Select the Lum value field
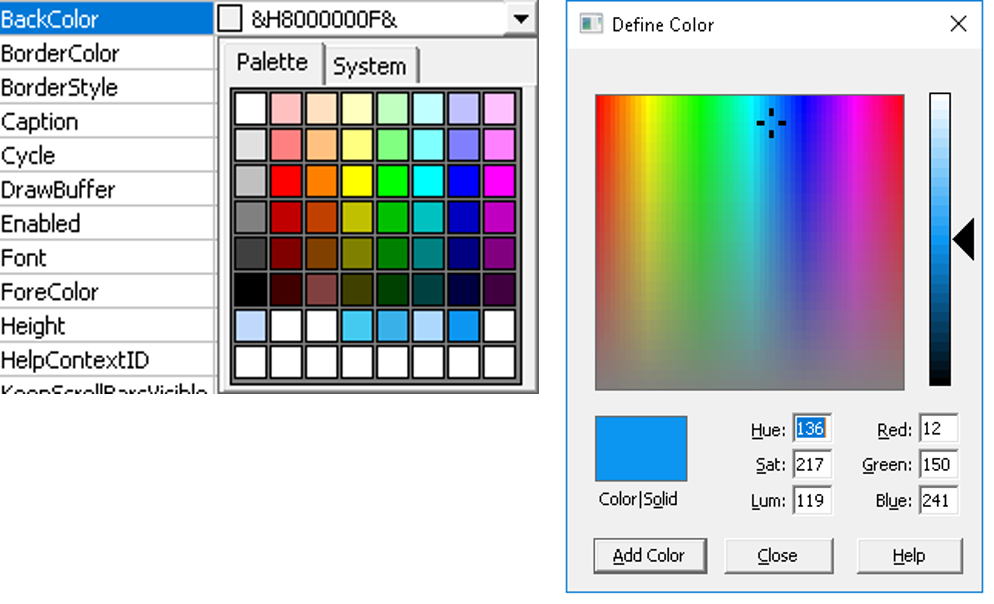 pos(811,500)
